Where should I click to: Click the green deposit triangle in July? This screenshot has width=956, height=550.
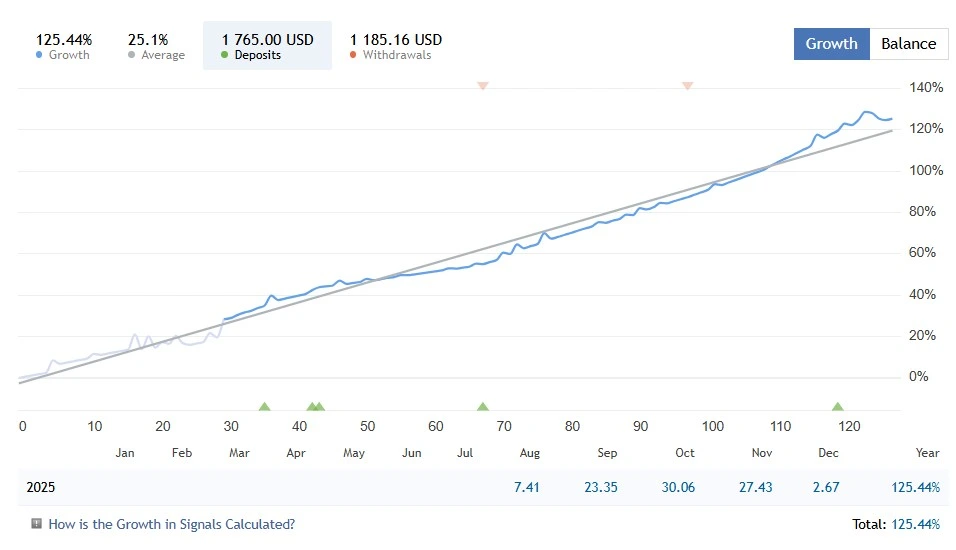[483, 407]
